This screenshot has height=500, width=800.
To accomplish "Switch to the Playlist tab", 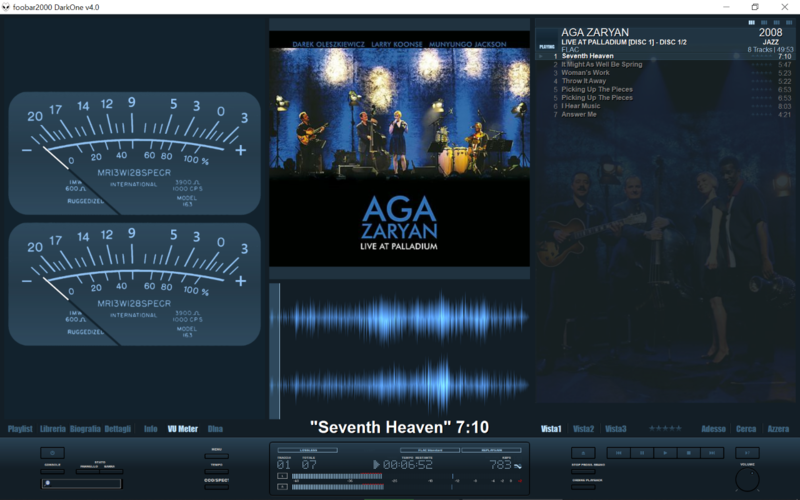I will (20, 429).
